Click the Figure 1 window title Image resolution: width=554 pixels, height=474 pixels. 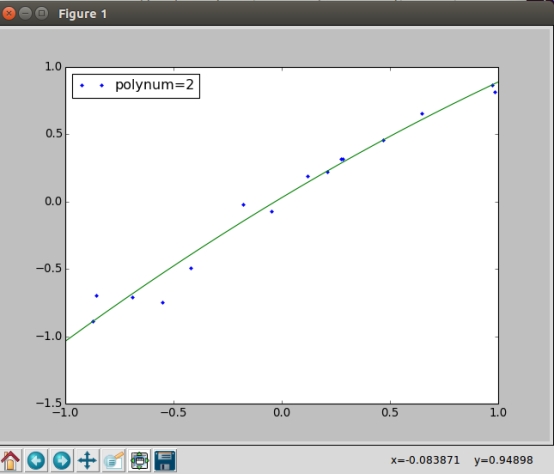(83, 14)
